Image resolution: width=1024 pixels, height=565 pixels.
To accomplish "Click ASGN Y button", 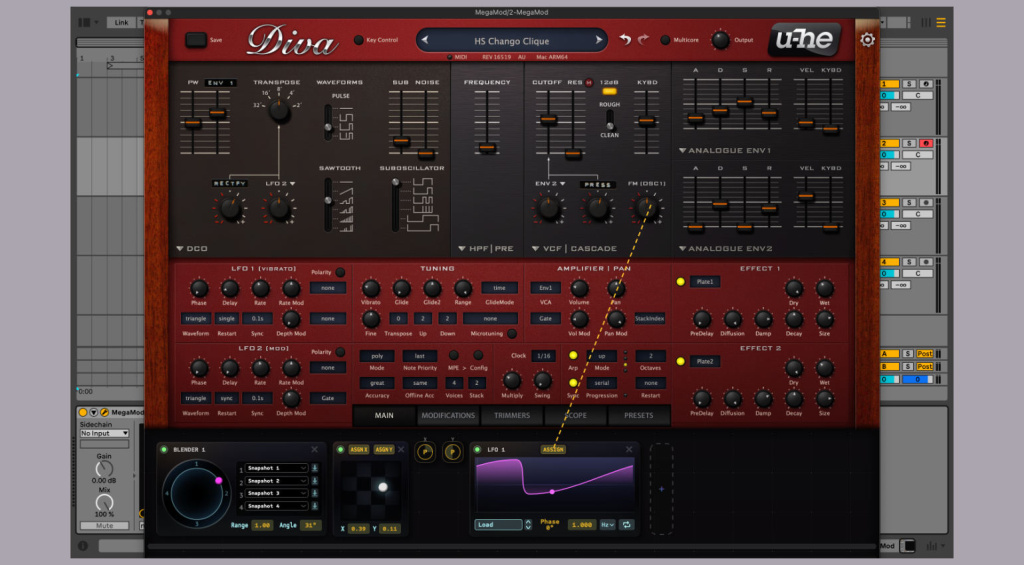I will (384, 449).
